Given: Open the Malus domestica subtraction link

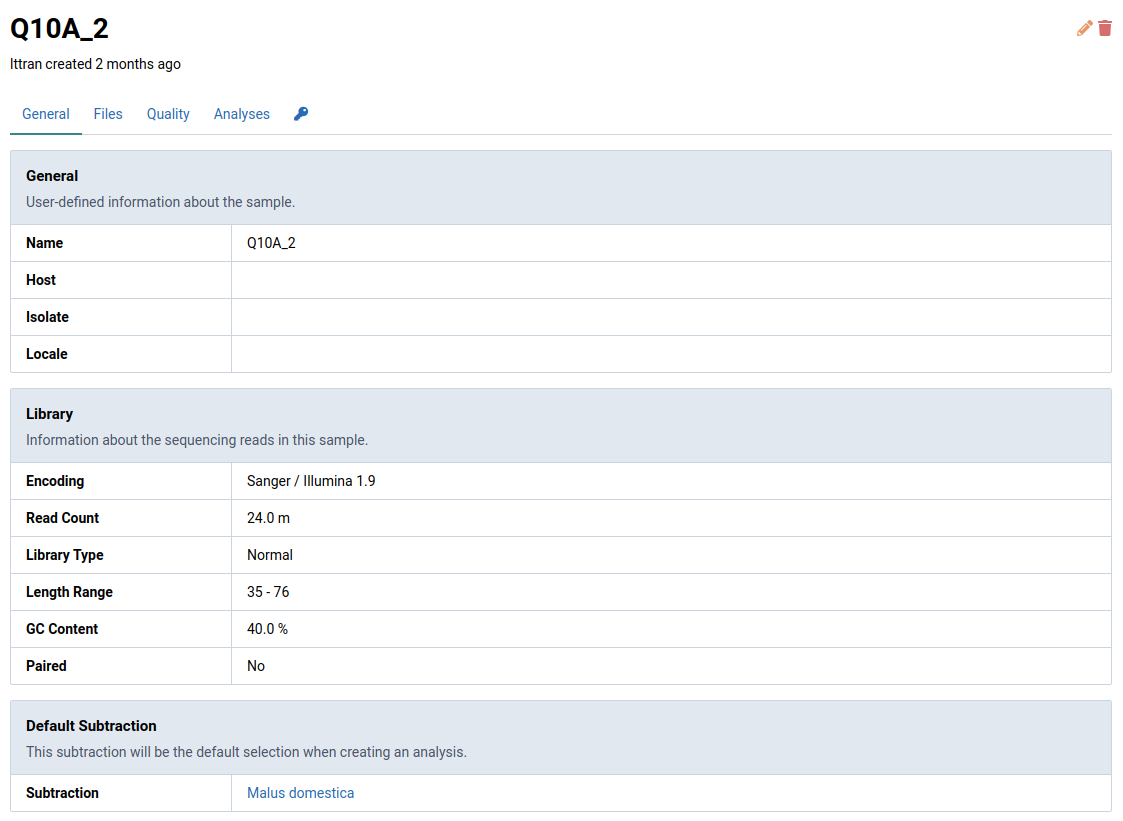Looking at the screenshot, I should click(x=300, y=792).
